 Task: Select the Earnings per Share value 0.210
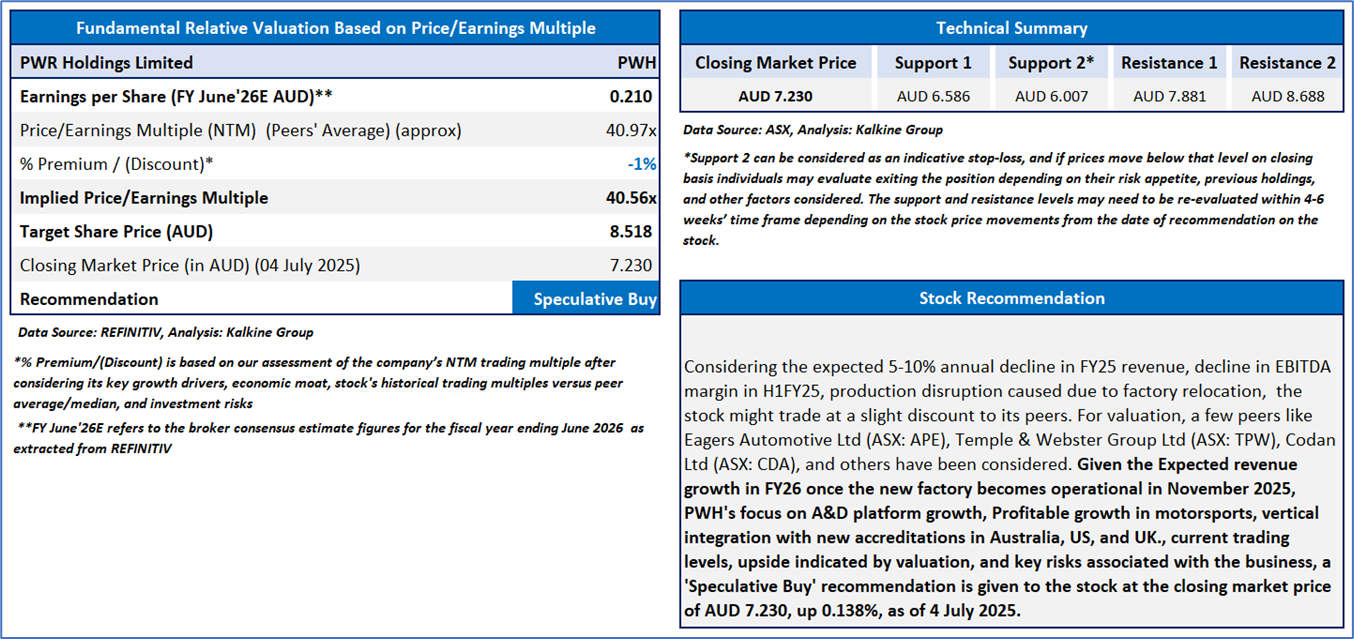tap(631, 97)
